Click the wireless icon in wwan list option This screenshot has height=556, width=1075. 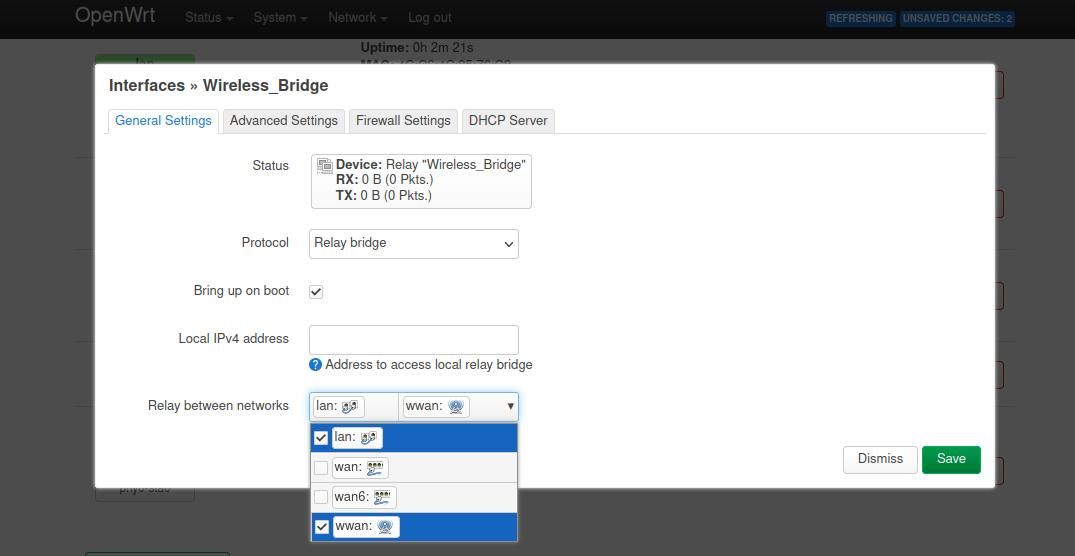click(385, 526)
